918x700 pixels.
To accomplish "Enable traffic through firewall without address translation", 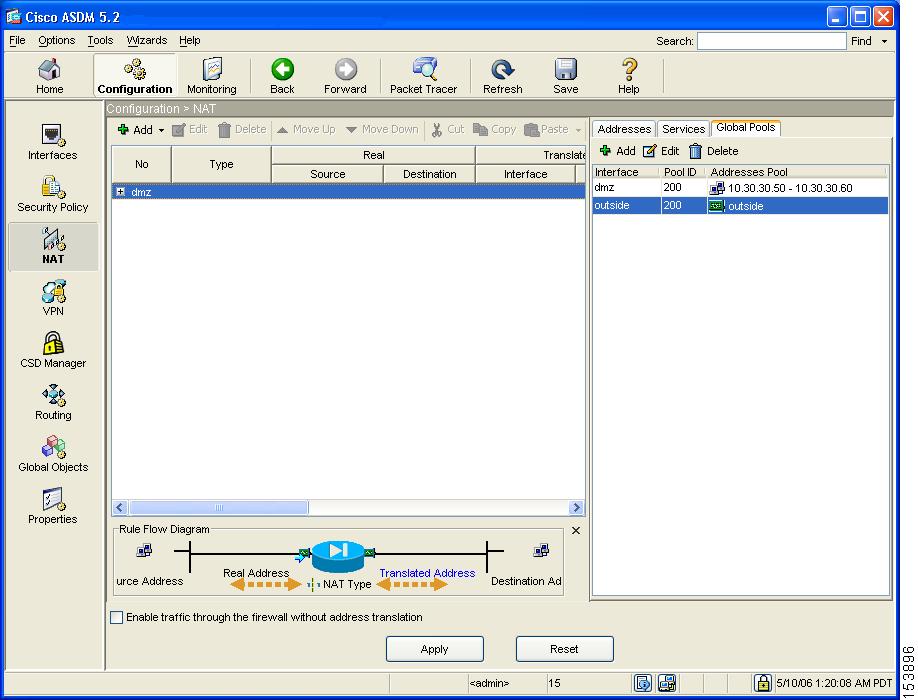I will point(117,617).
